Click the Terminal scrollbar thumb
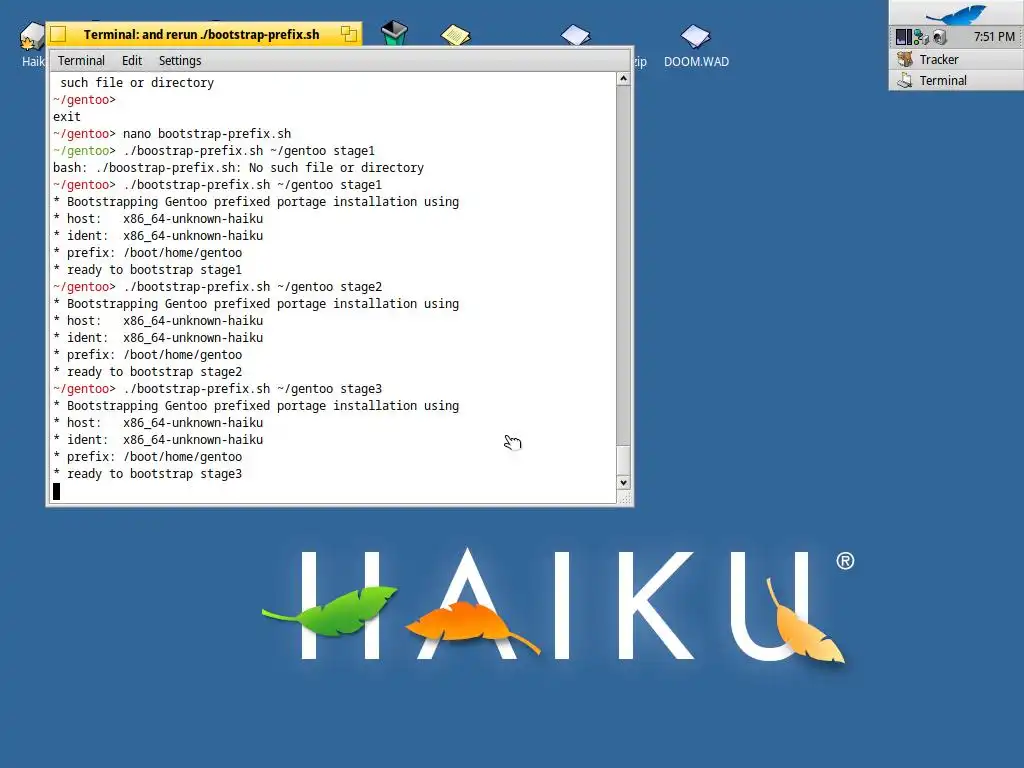The height and width of the screenshot is (768, 1024). point(624,460)
